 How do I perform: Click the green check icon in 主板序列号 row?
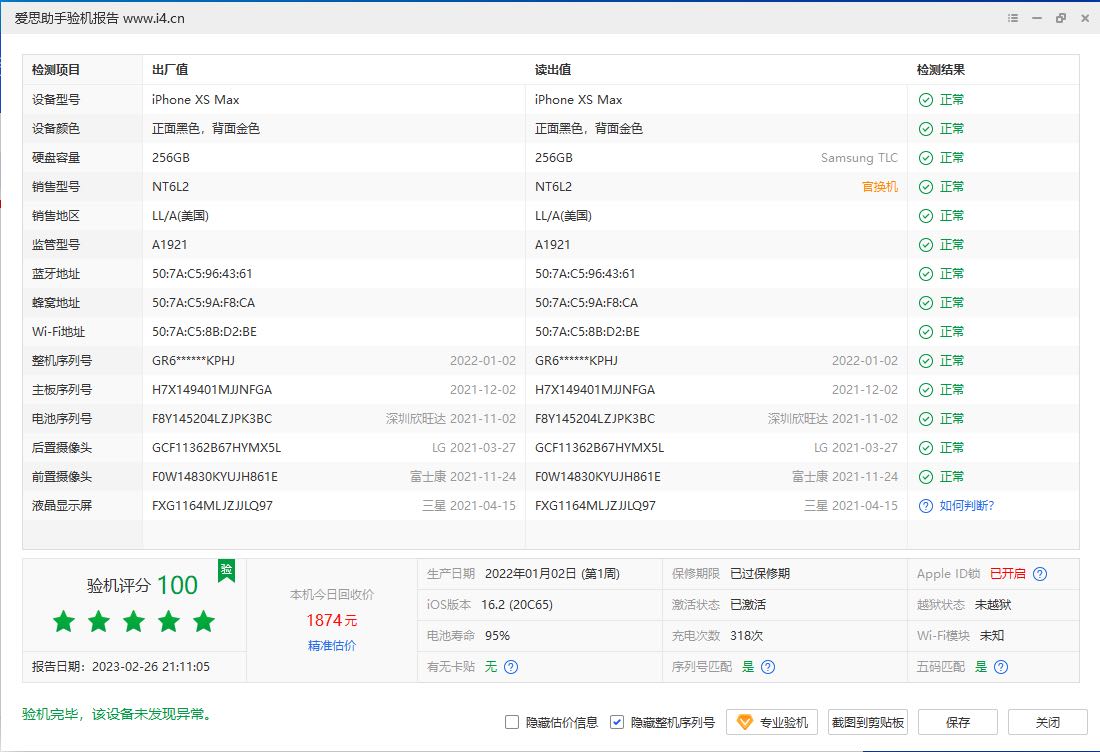(926, 390)
